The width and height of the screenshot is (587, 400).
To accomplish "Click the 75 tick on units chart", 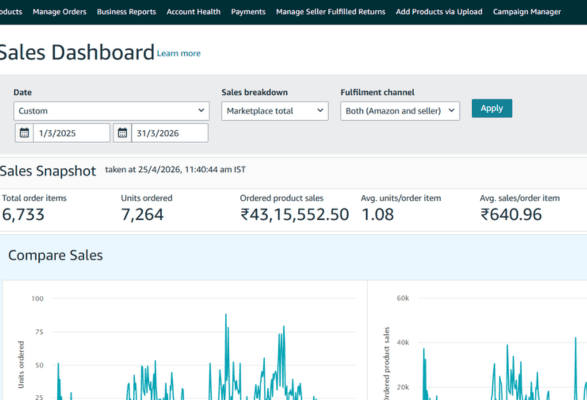I will [x=39, y=332].
